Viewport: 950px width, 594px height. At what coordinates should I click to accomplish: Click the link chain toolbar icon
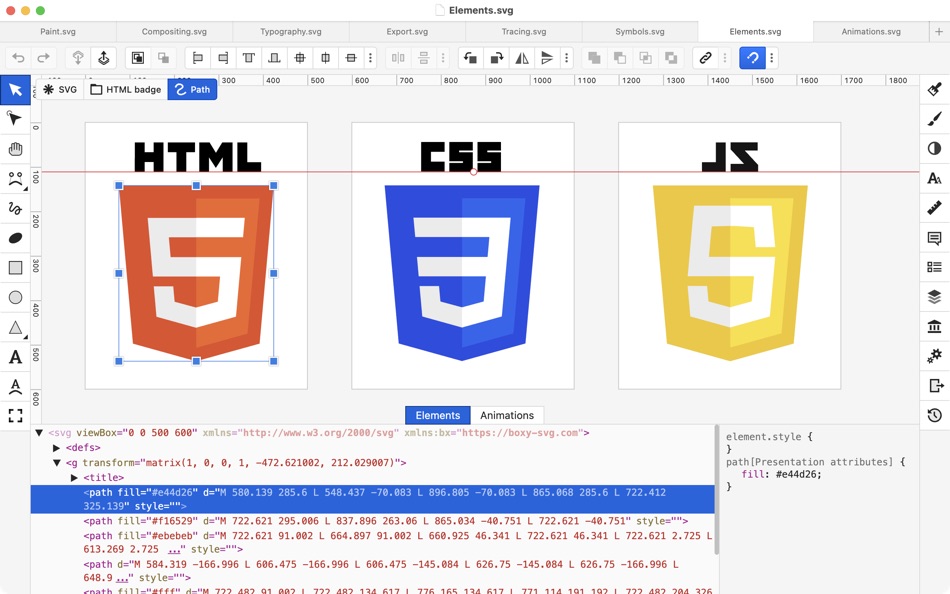[705, 58]
